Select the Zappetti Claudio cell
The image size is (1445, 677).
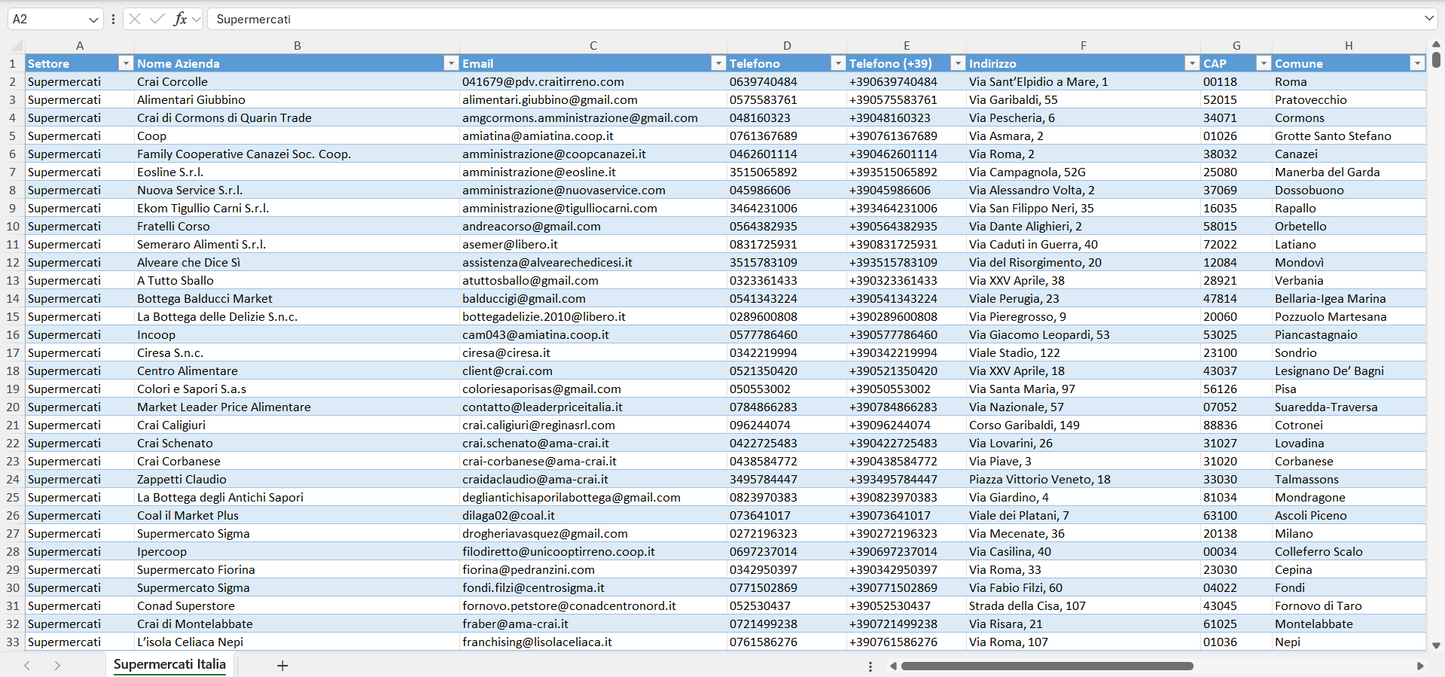(x=297, y=479)
